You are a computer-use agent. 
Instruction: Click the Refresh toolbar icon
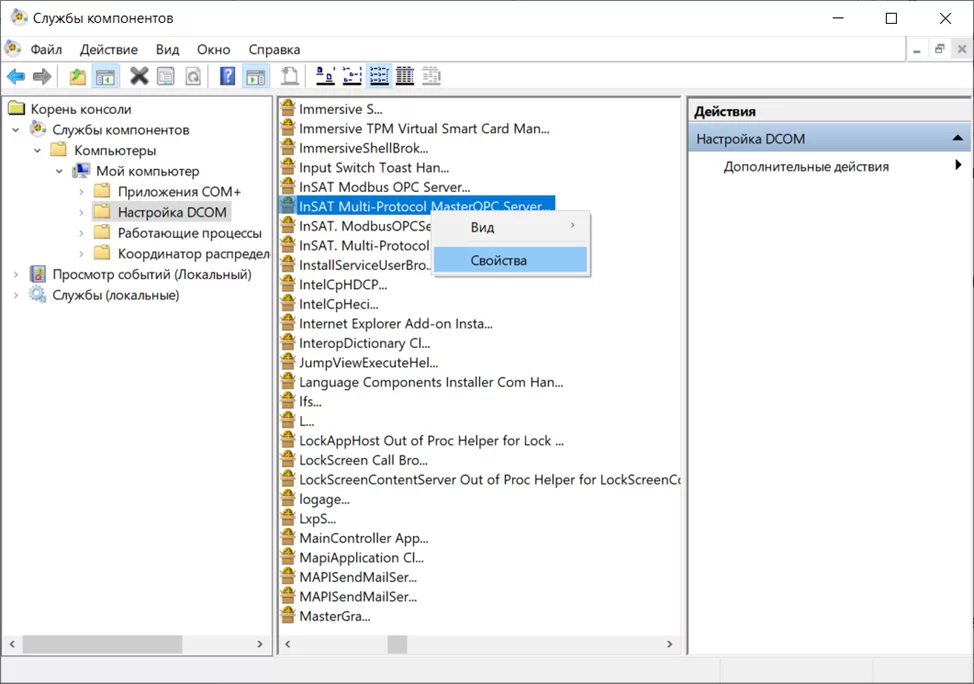[193, 77]
